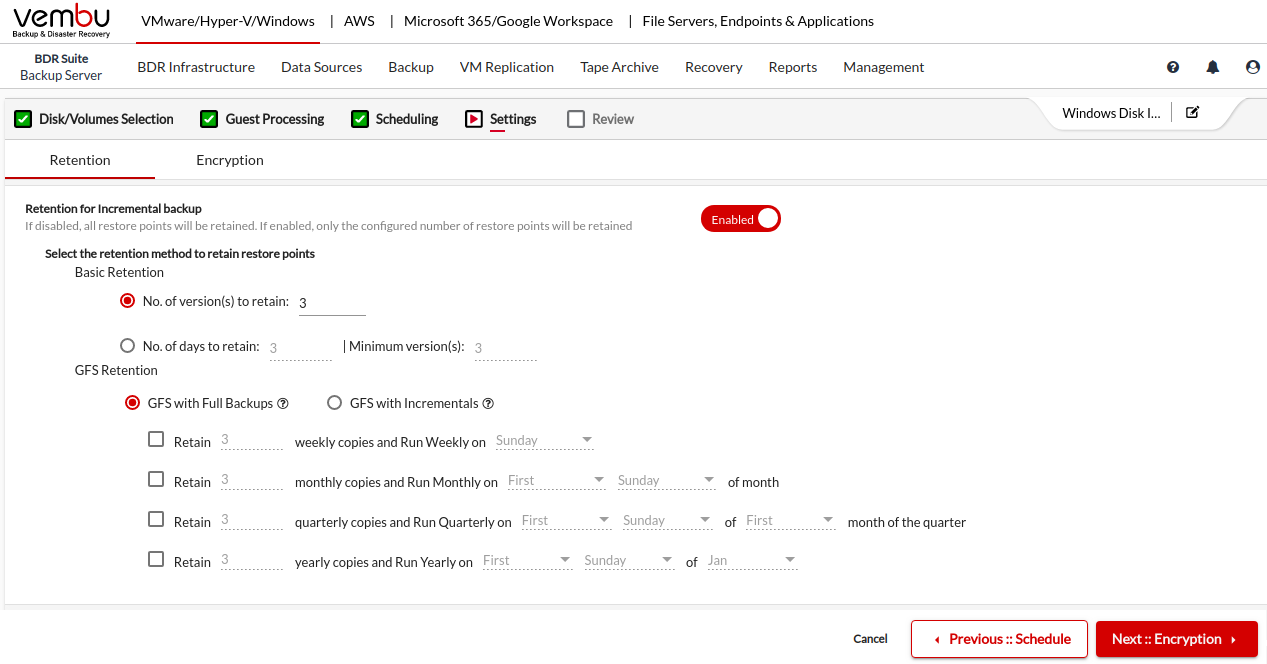Click the edit job name pencil icon
Viewport: 1267px width, 664px height.
pyautogui.click(x=1192, y=112)
